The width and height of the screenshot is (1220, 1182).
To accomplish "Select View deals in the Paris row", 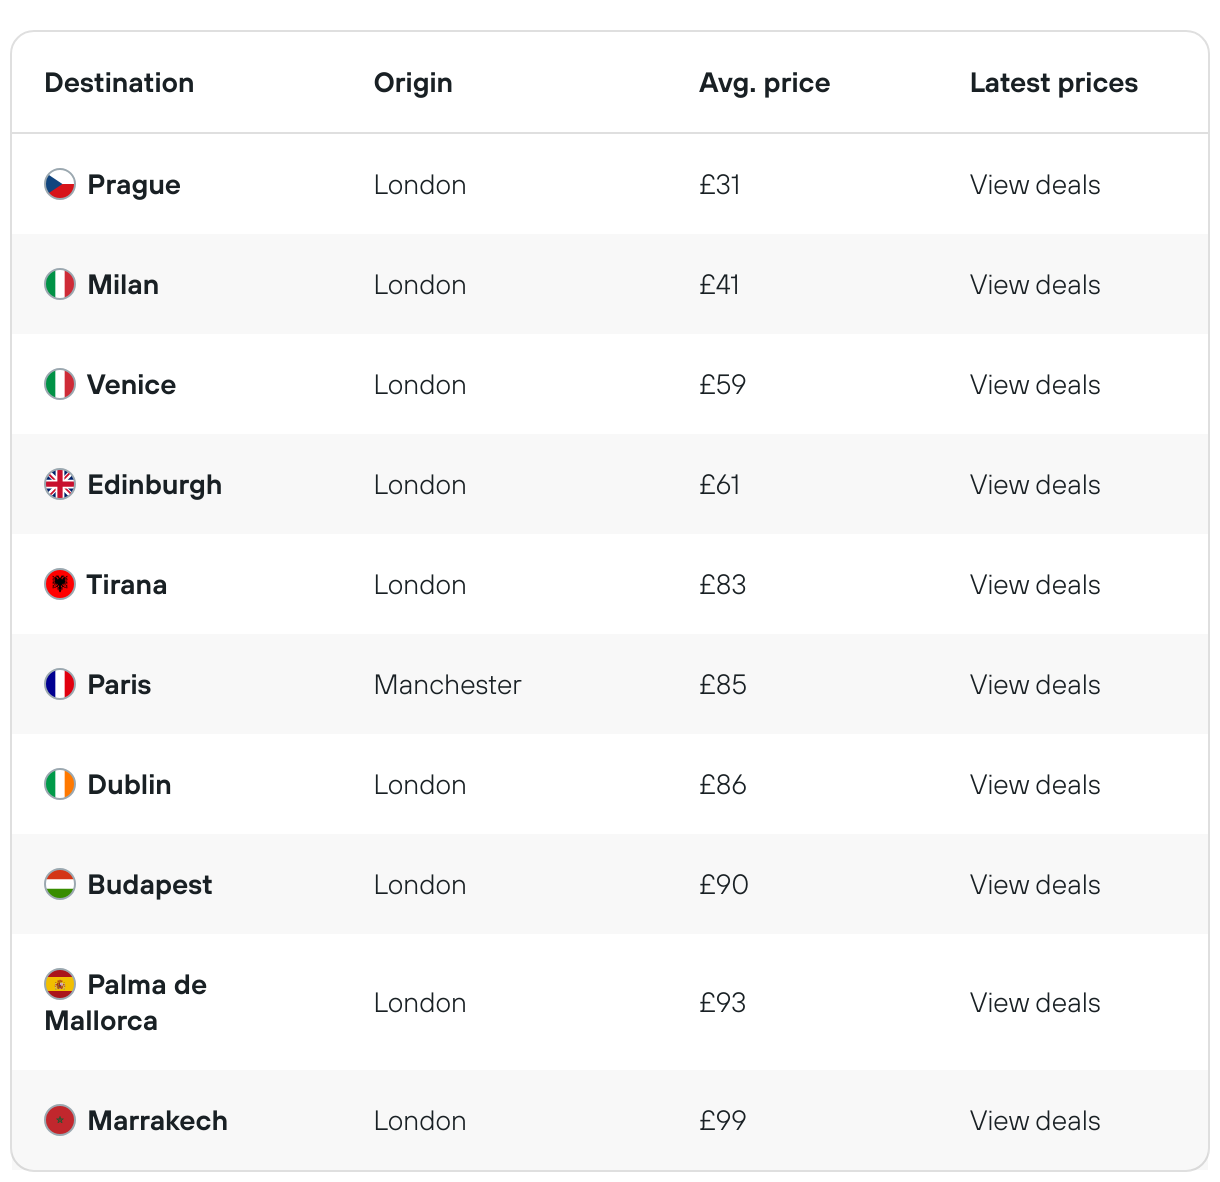I will click(x=1035, y=685).
